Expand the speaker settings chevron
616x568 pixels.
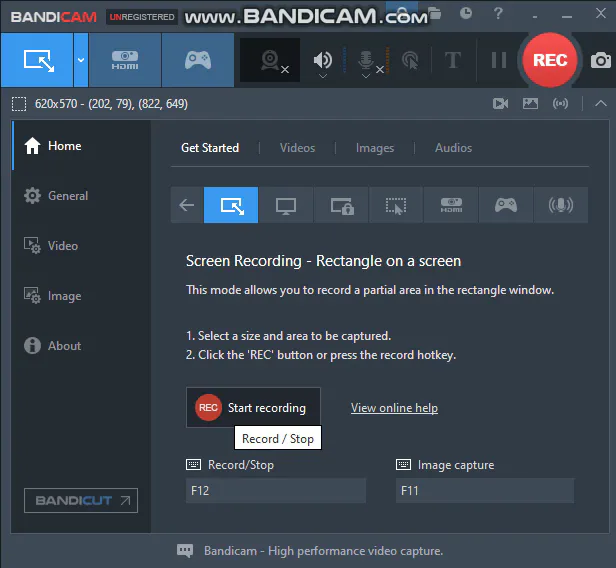(323, 76)
